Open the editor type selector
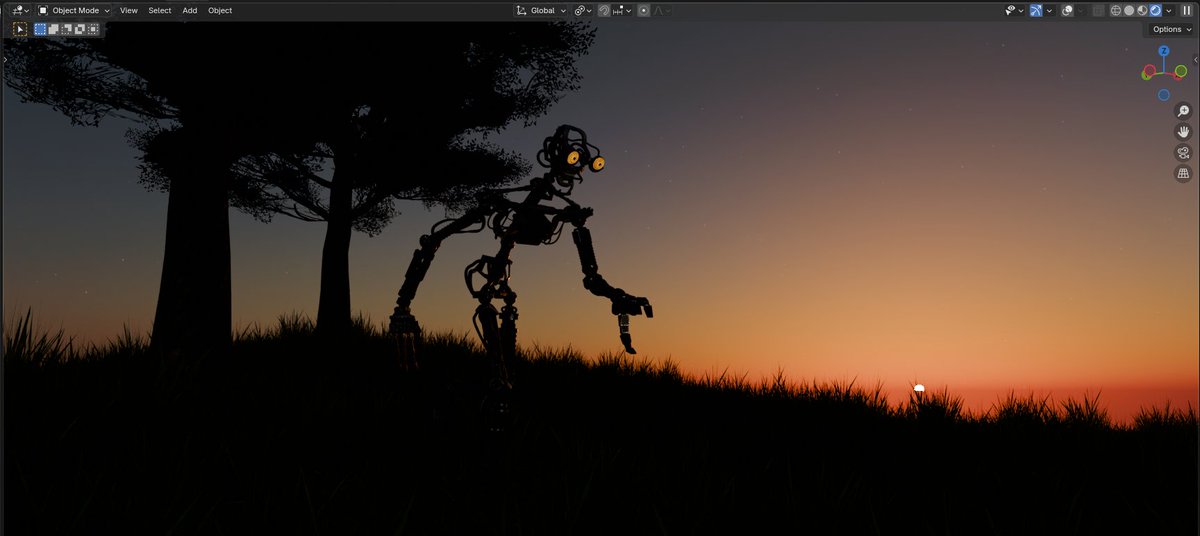 [19, 10]
